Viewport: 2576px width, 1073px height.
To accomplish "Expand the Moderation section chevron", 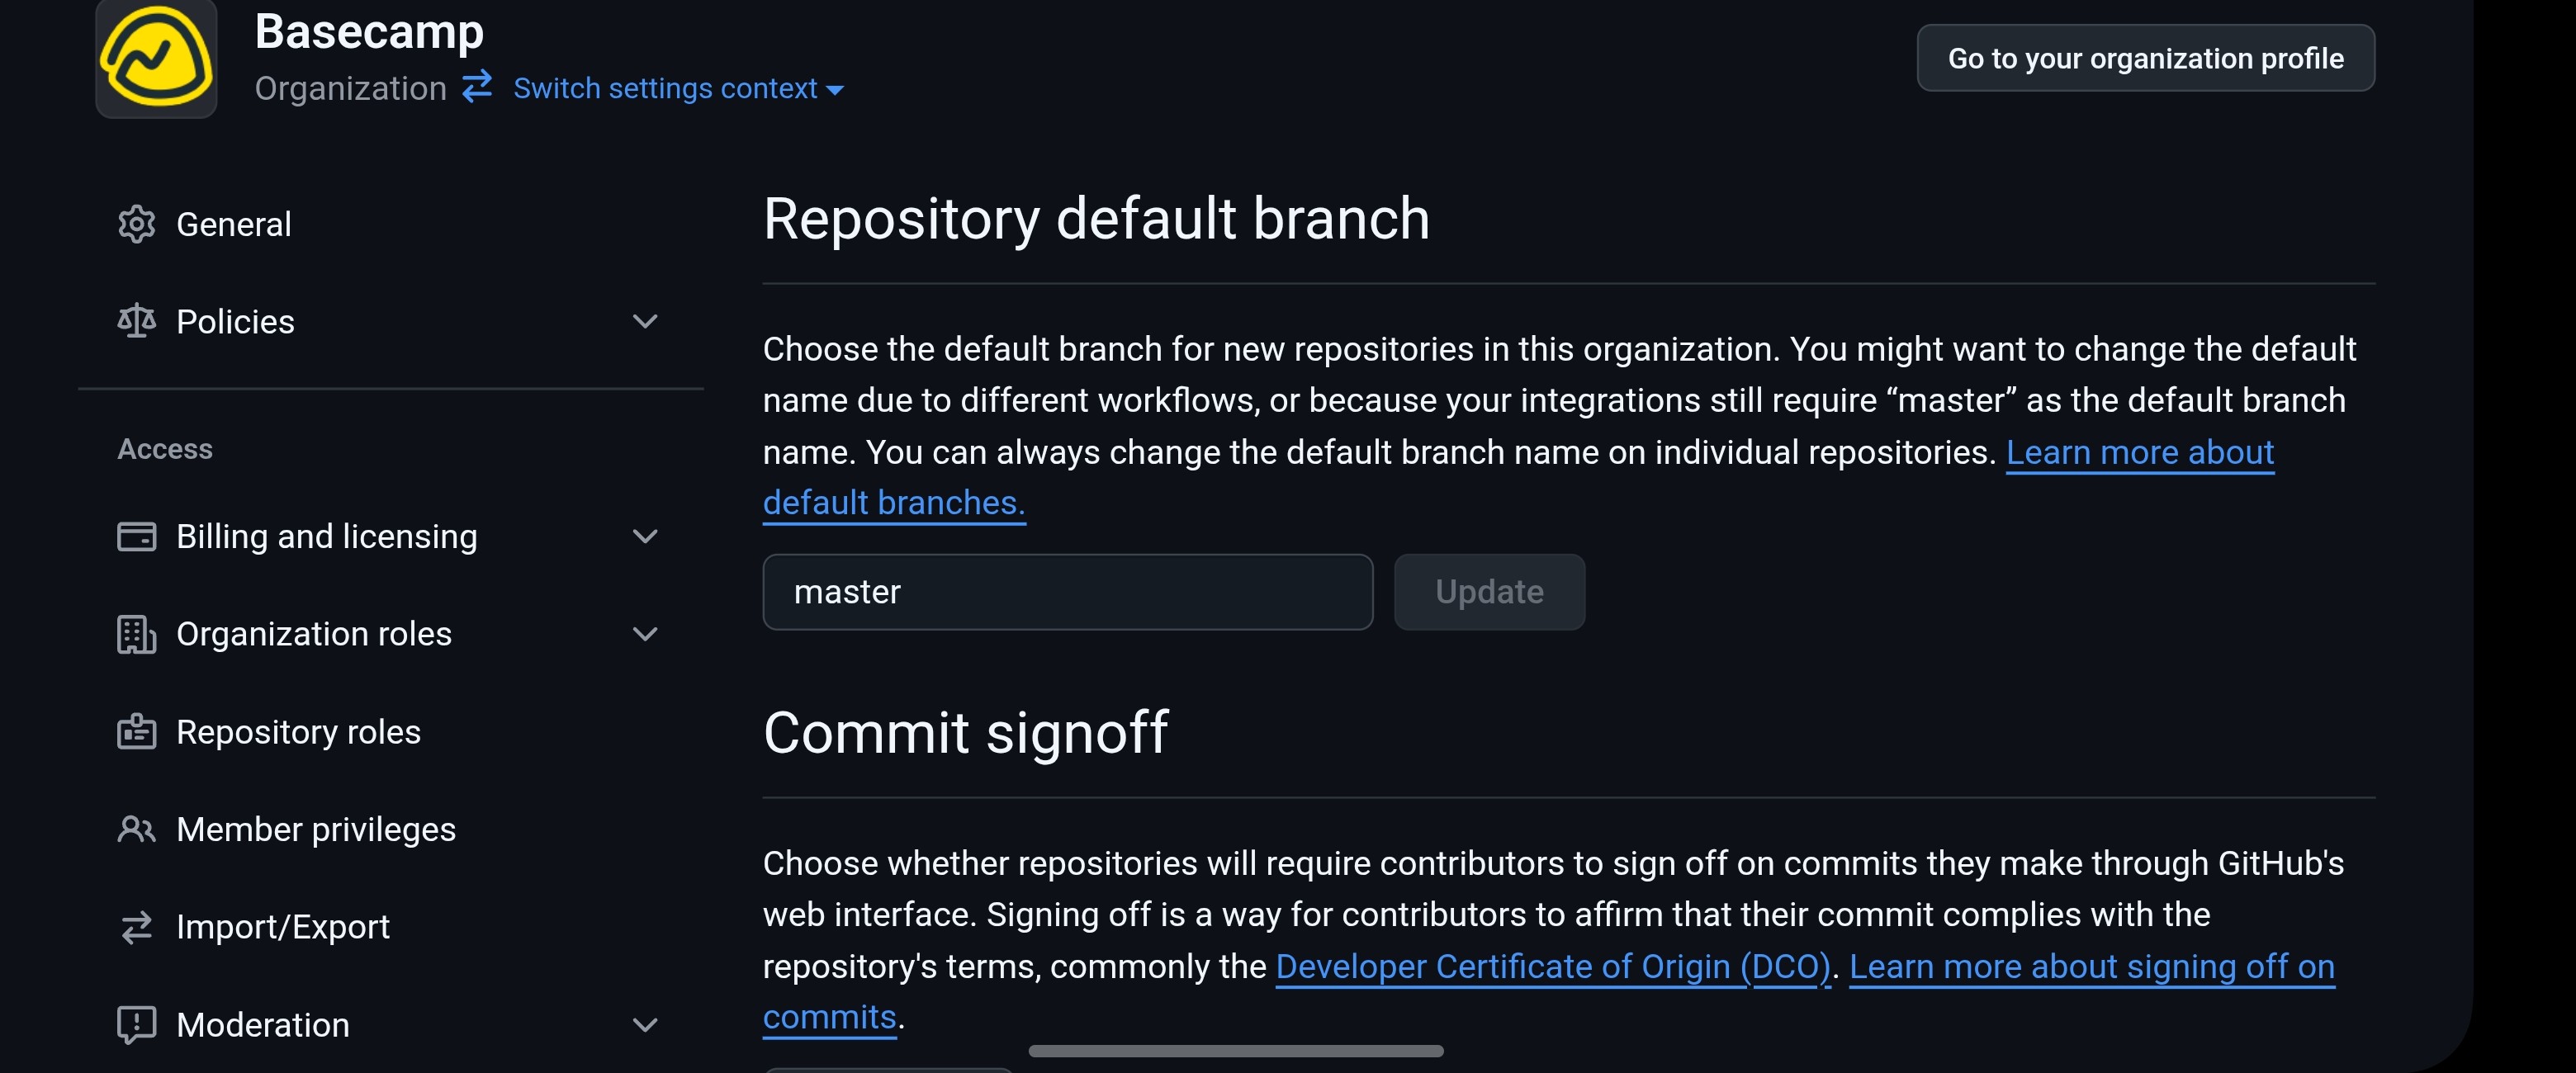I will pos(645,1024).
